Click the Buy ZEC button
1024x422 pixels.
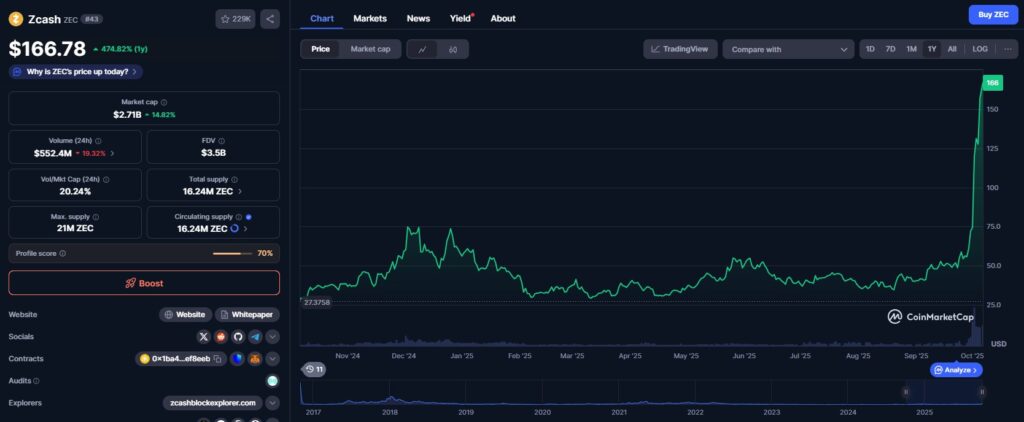click(993, 14)
